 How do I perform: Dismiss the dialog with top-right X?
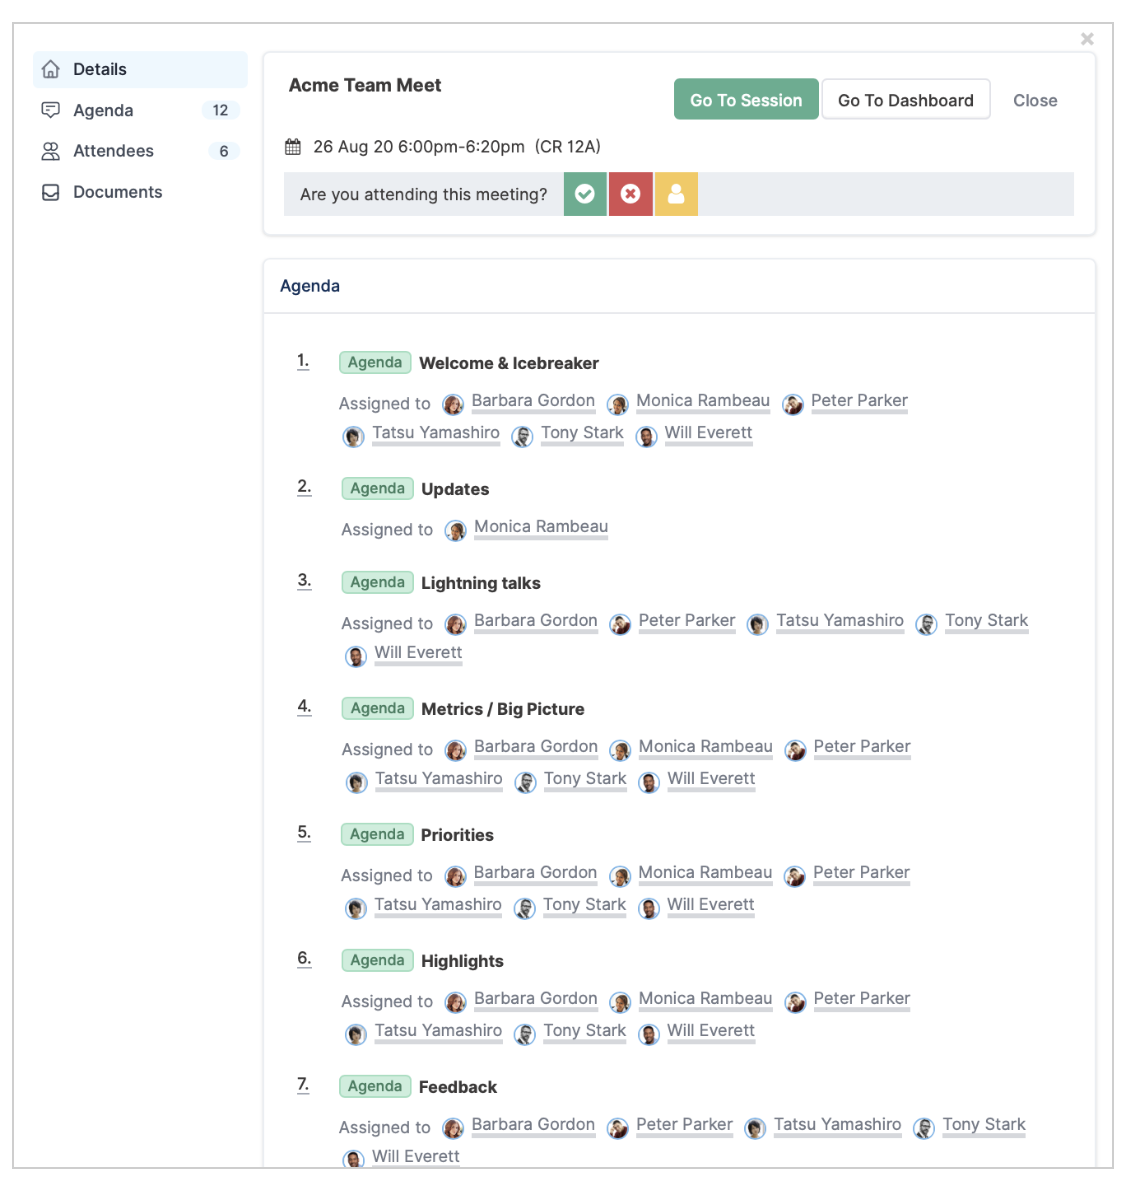1086,38
